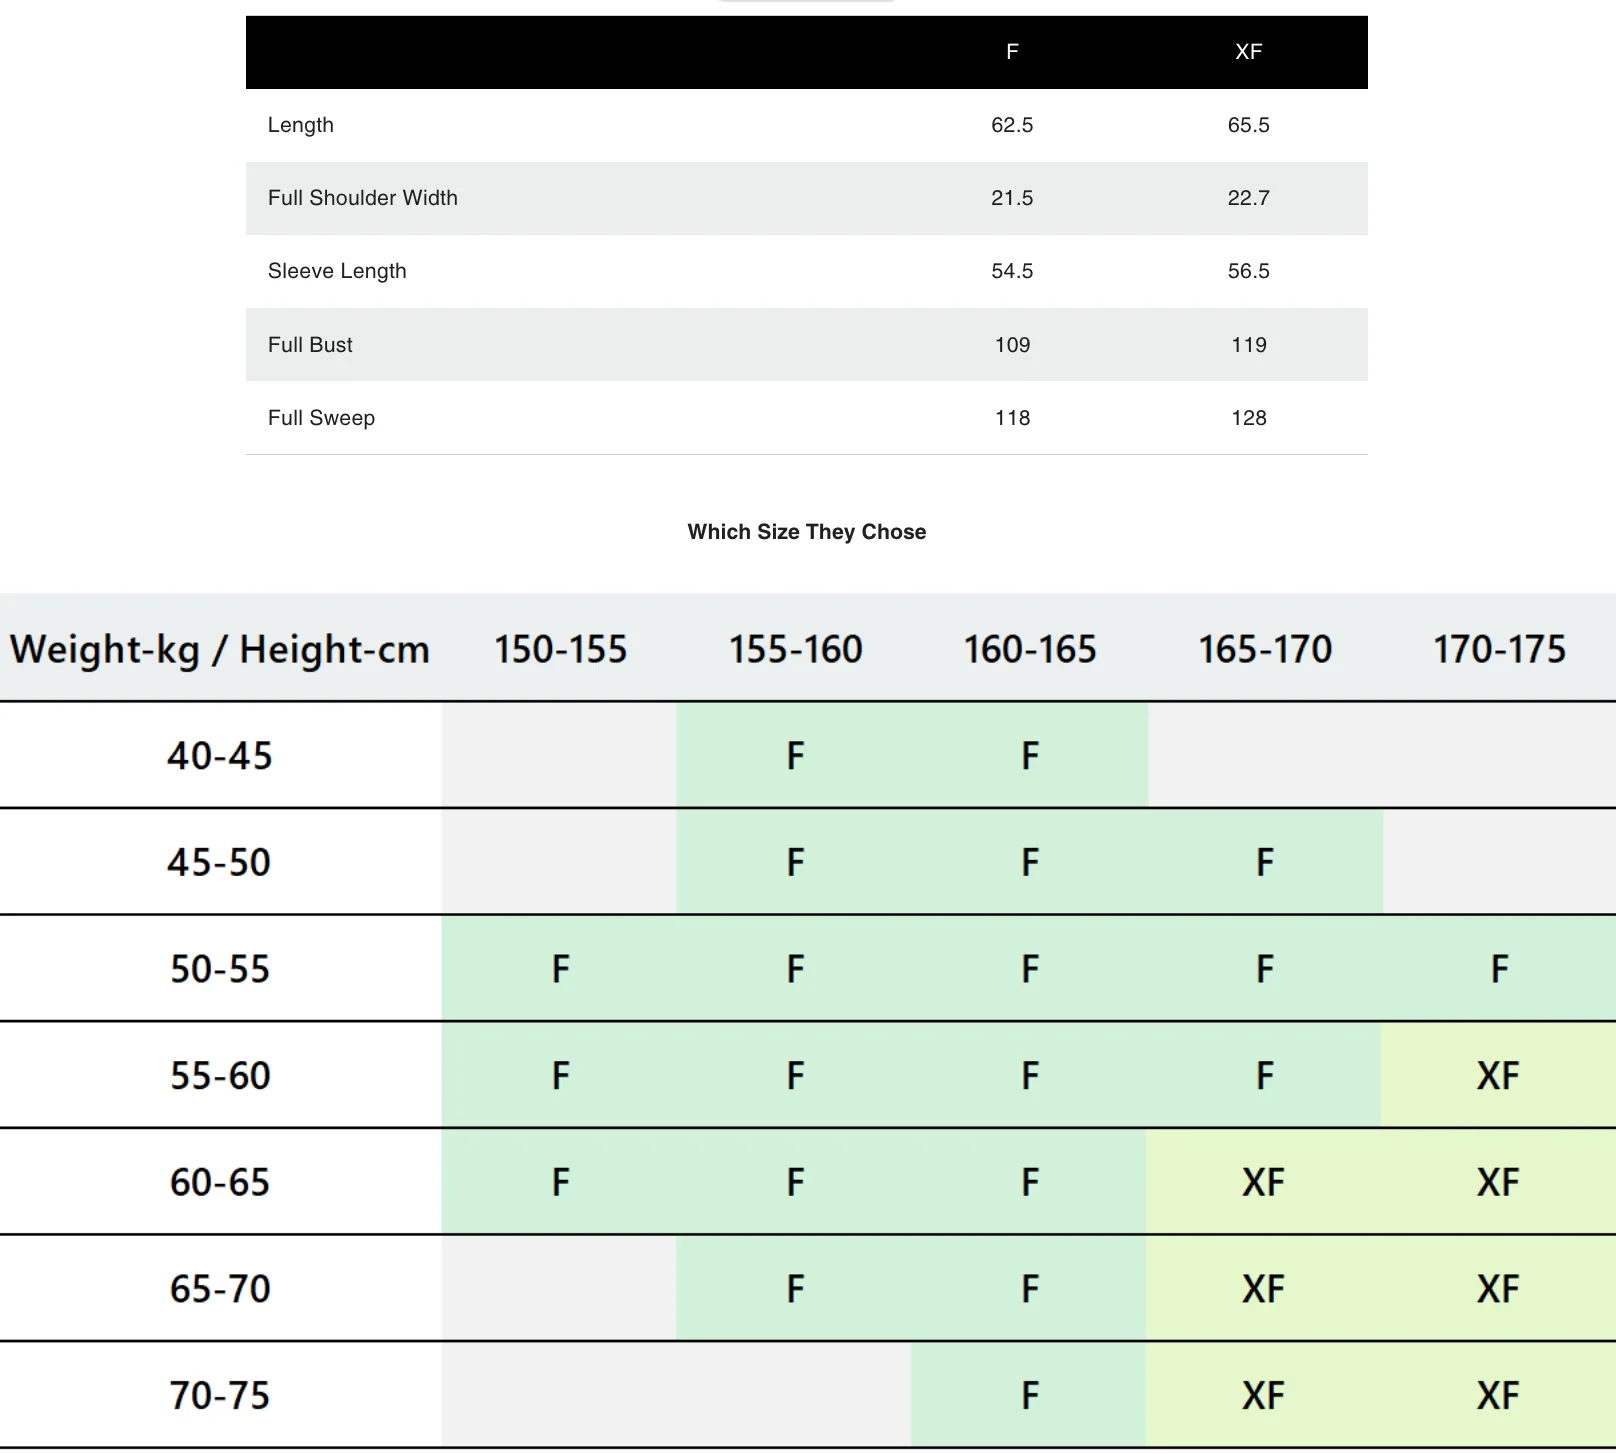Click the Which Size They Chose heading

(806, 532)
